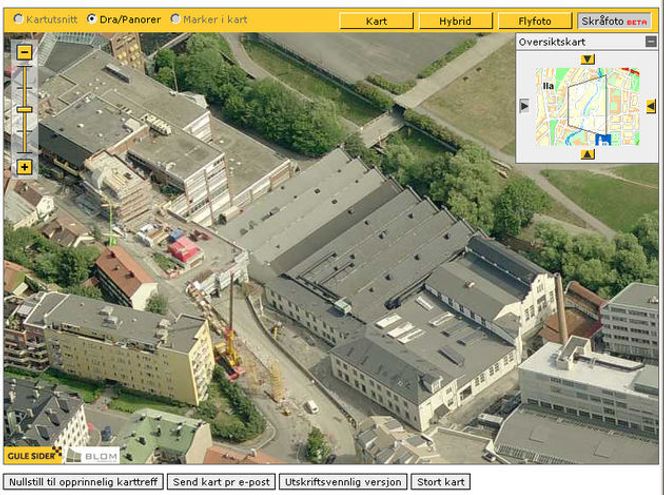Screen dimensions: 664x495
Task: Click the zoom slider handle
Action: 24,109
